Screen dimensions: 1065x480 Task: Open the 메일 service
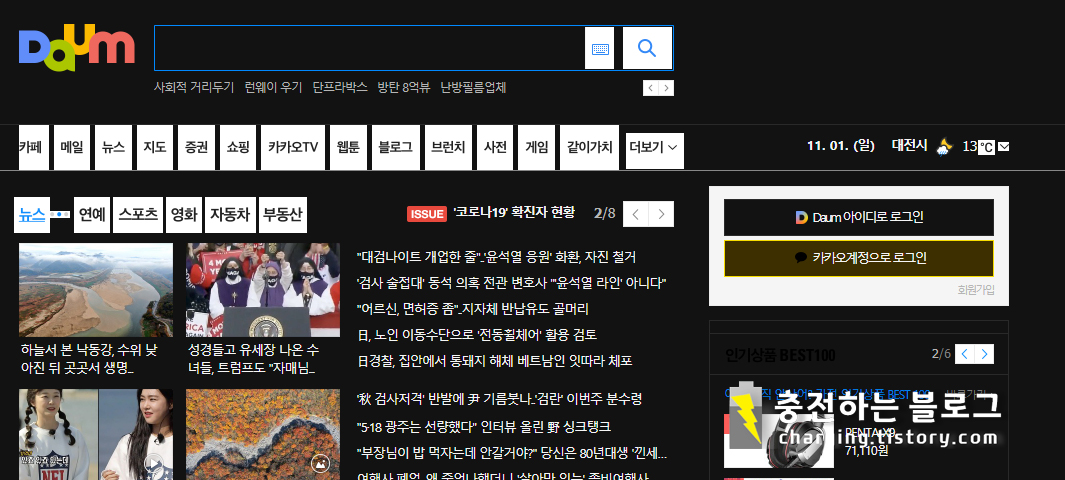(x=72, y=147)
